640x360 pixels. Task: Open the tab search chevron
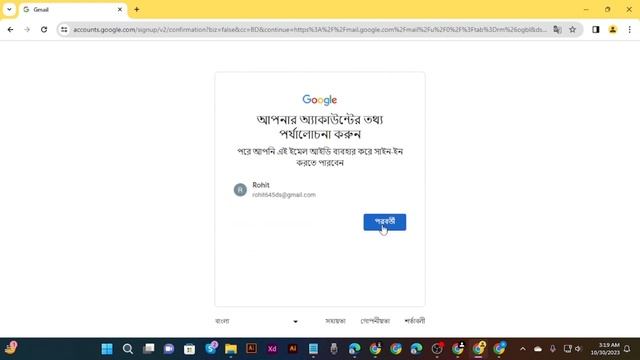(x=9, y=9)
